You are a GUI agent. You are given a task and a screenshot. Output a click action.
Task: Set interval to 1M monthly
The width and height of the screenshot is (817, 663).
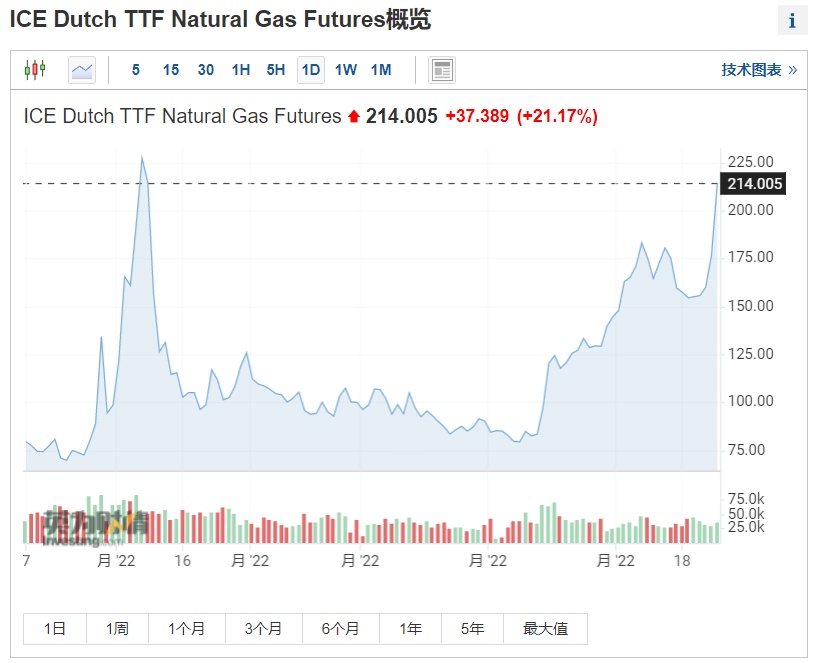(x=381, y=70)
